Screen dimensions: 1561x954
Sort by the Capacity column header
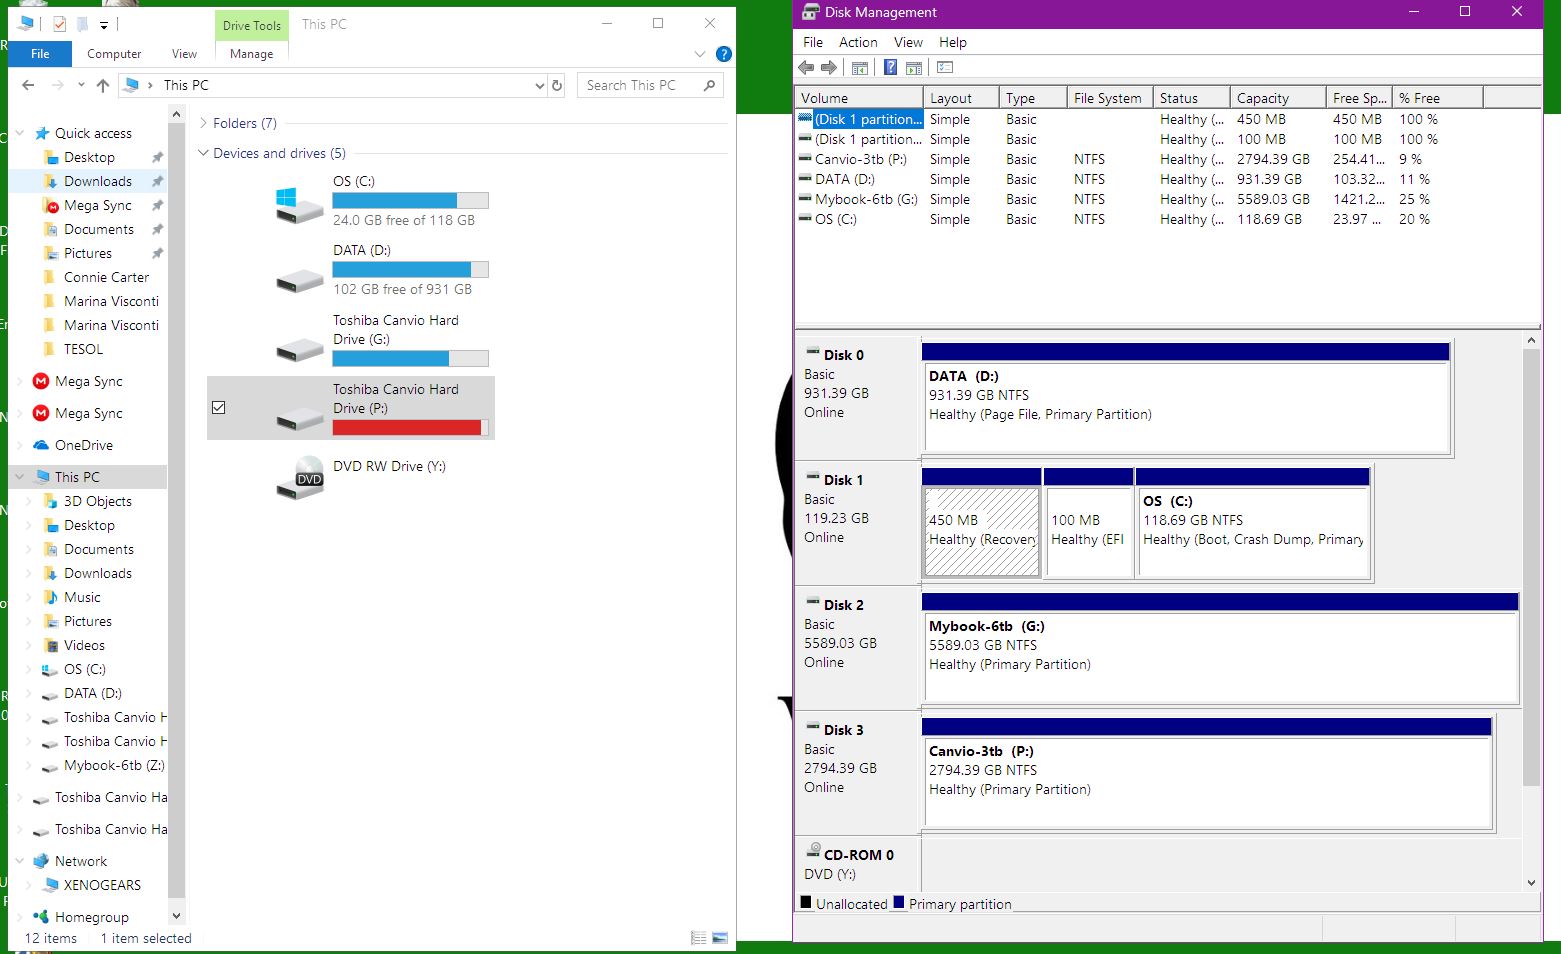click(x=1276, y=98)
